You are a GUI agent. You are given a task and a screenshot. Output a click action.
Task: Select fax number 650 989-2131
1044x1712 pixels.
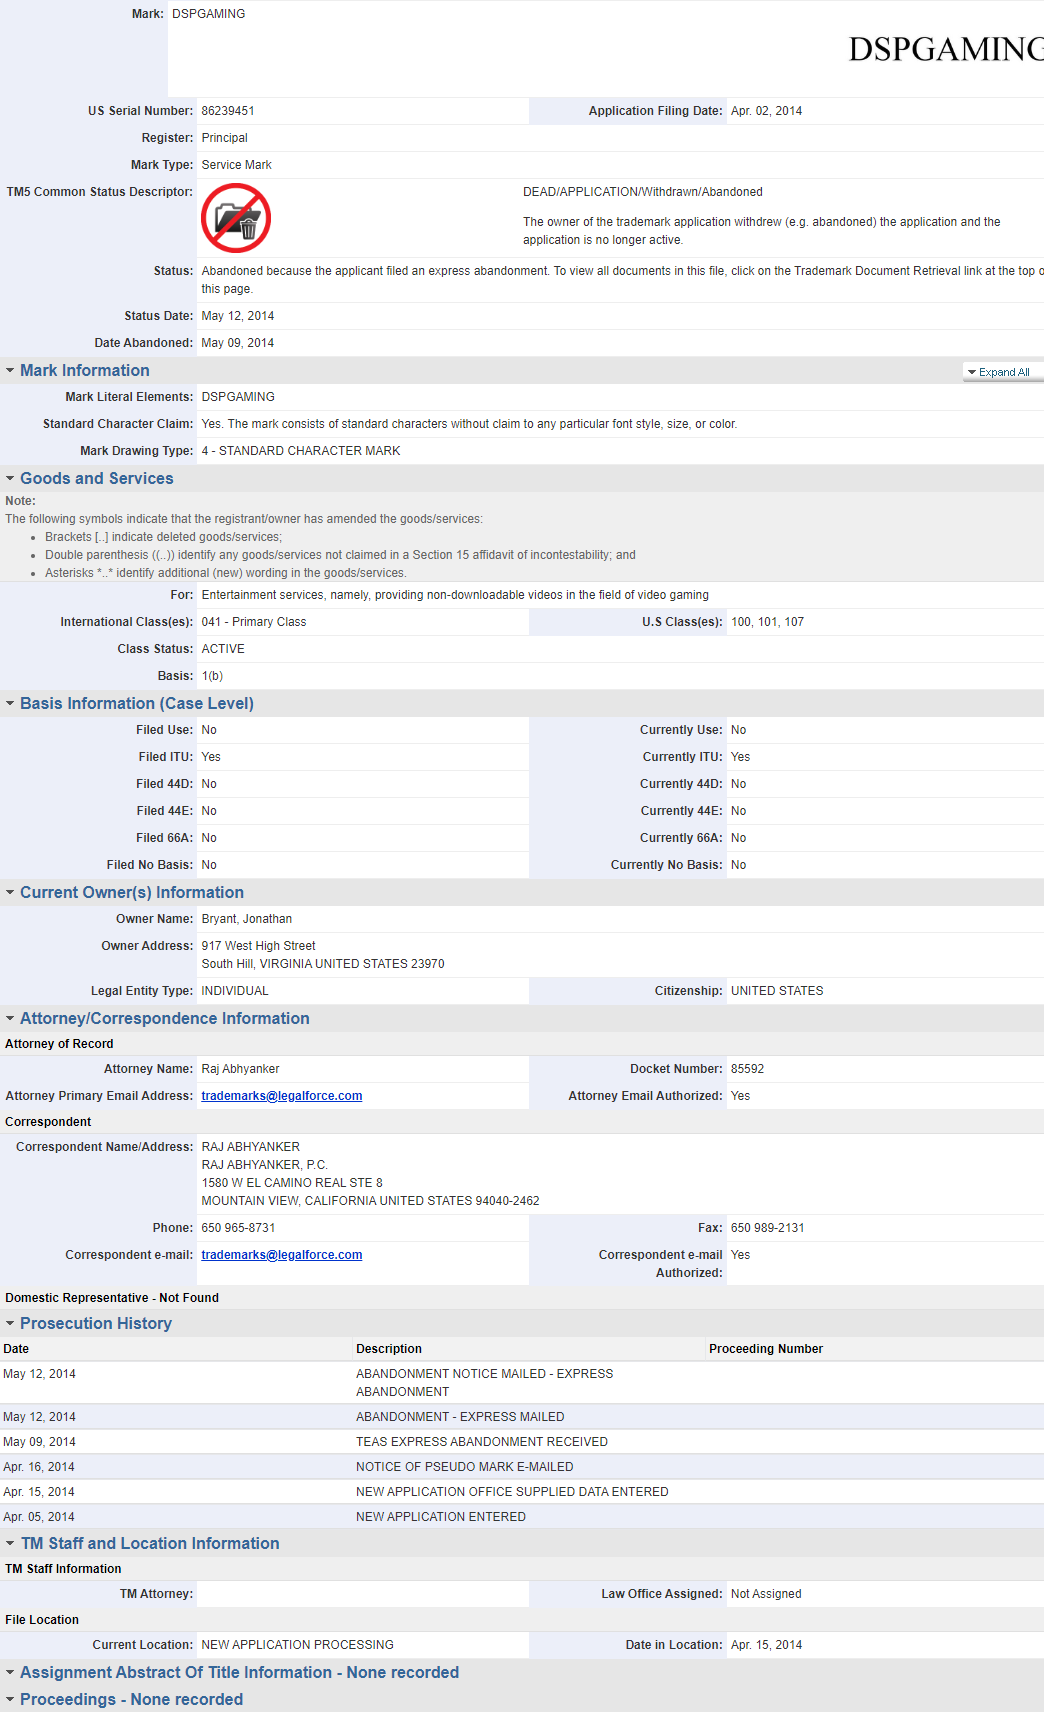click(768, 1228)
